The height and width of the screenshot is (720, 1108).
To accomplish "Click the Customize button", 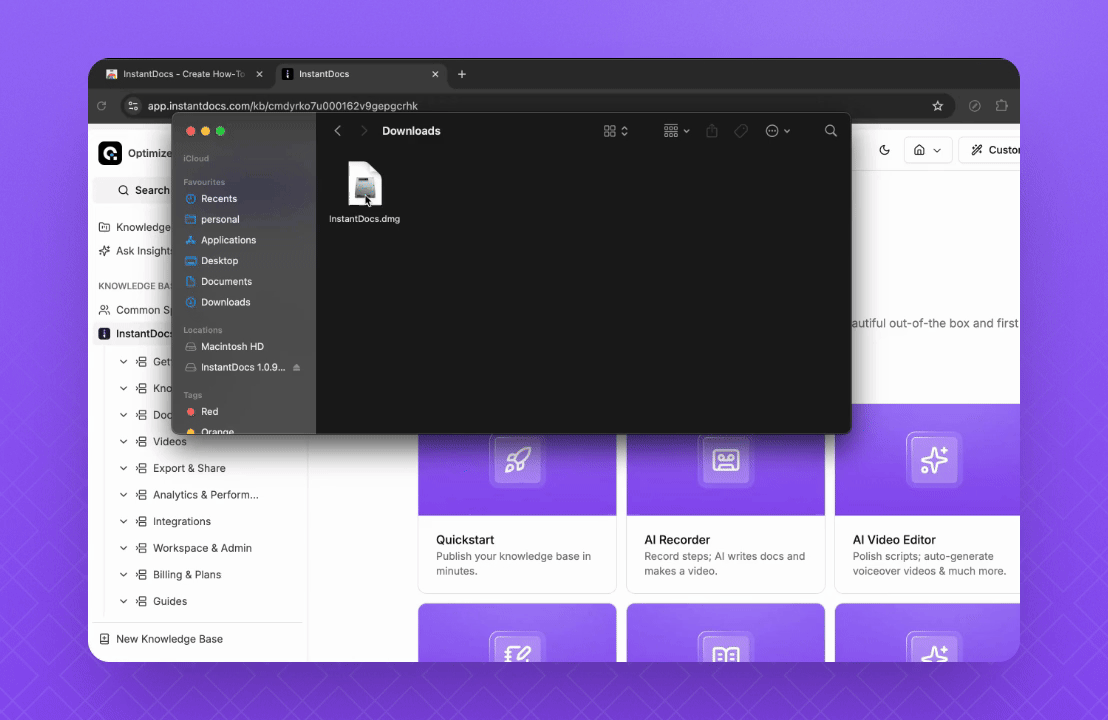I will point(989,150).
